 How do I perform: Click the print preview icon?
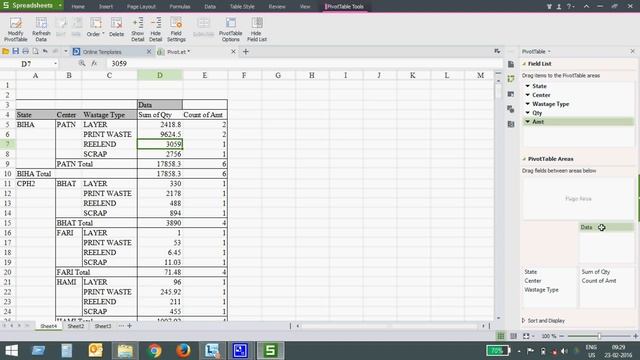[36, 51]
